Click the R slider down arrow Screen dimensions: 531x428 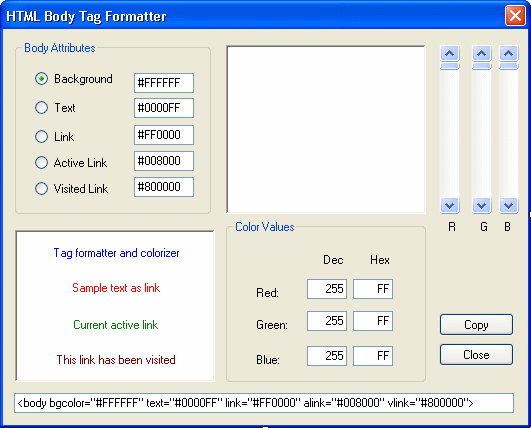click(x=449, y=206)
